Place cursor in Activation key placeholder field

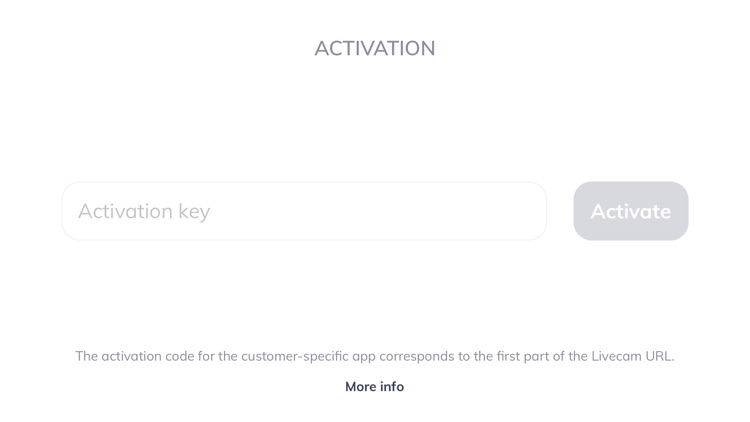click(x=304, y=211)
